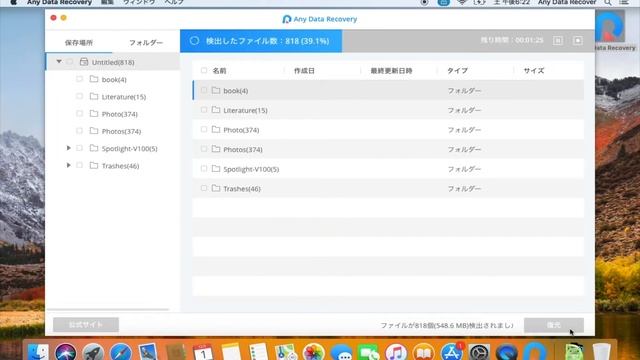The height and width of the screenshot is (360, 640).
Task: Expand the Spotlight-V100(5) tree node
Action: pos(69,148)
